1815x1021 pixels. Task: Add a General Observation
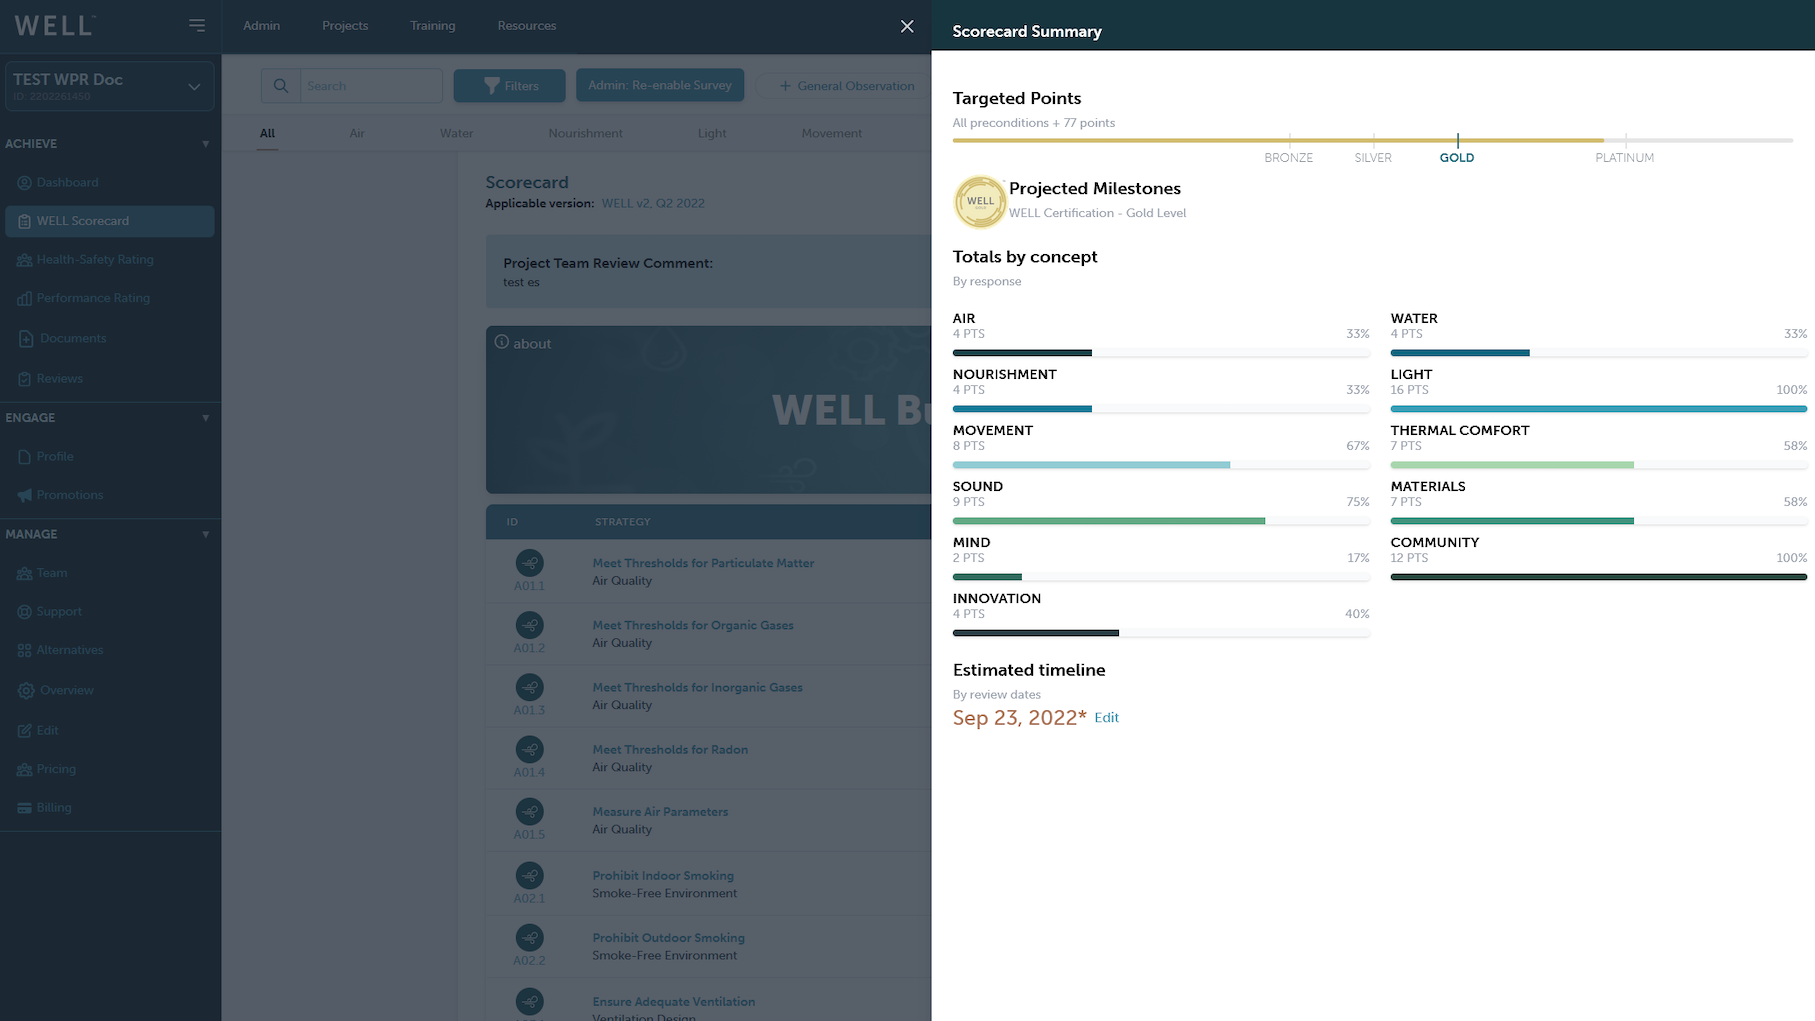(846, 86)
